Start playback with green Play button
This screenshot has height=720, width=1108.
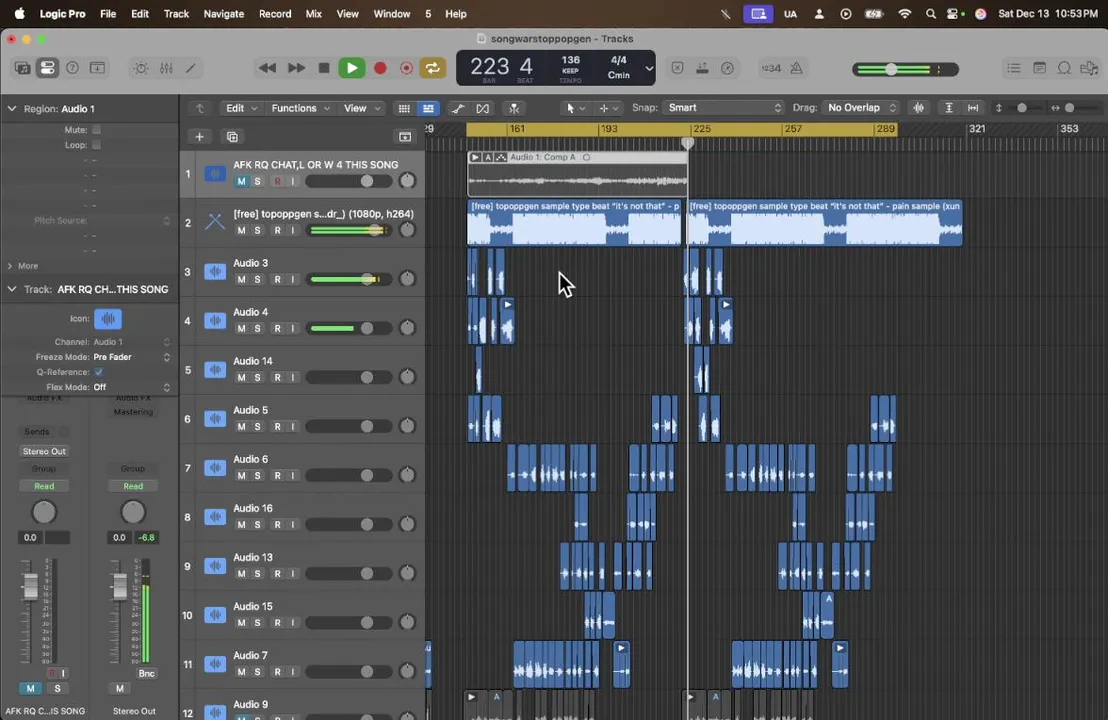point(352,69)
